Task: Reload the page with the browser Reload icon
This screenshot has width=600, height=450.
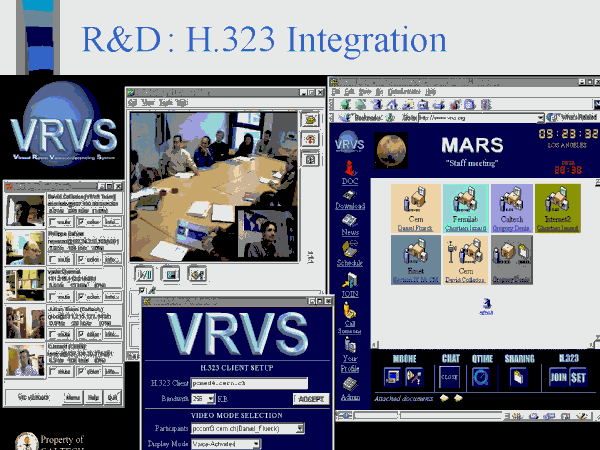Action: pyautogui.click(x=377, y=104)
